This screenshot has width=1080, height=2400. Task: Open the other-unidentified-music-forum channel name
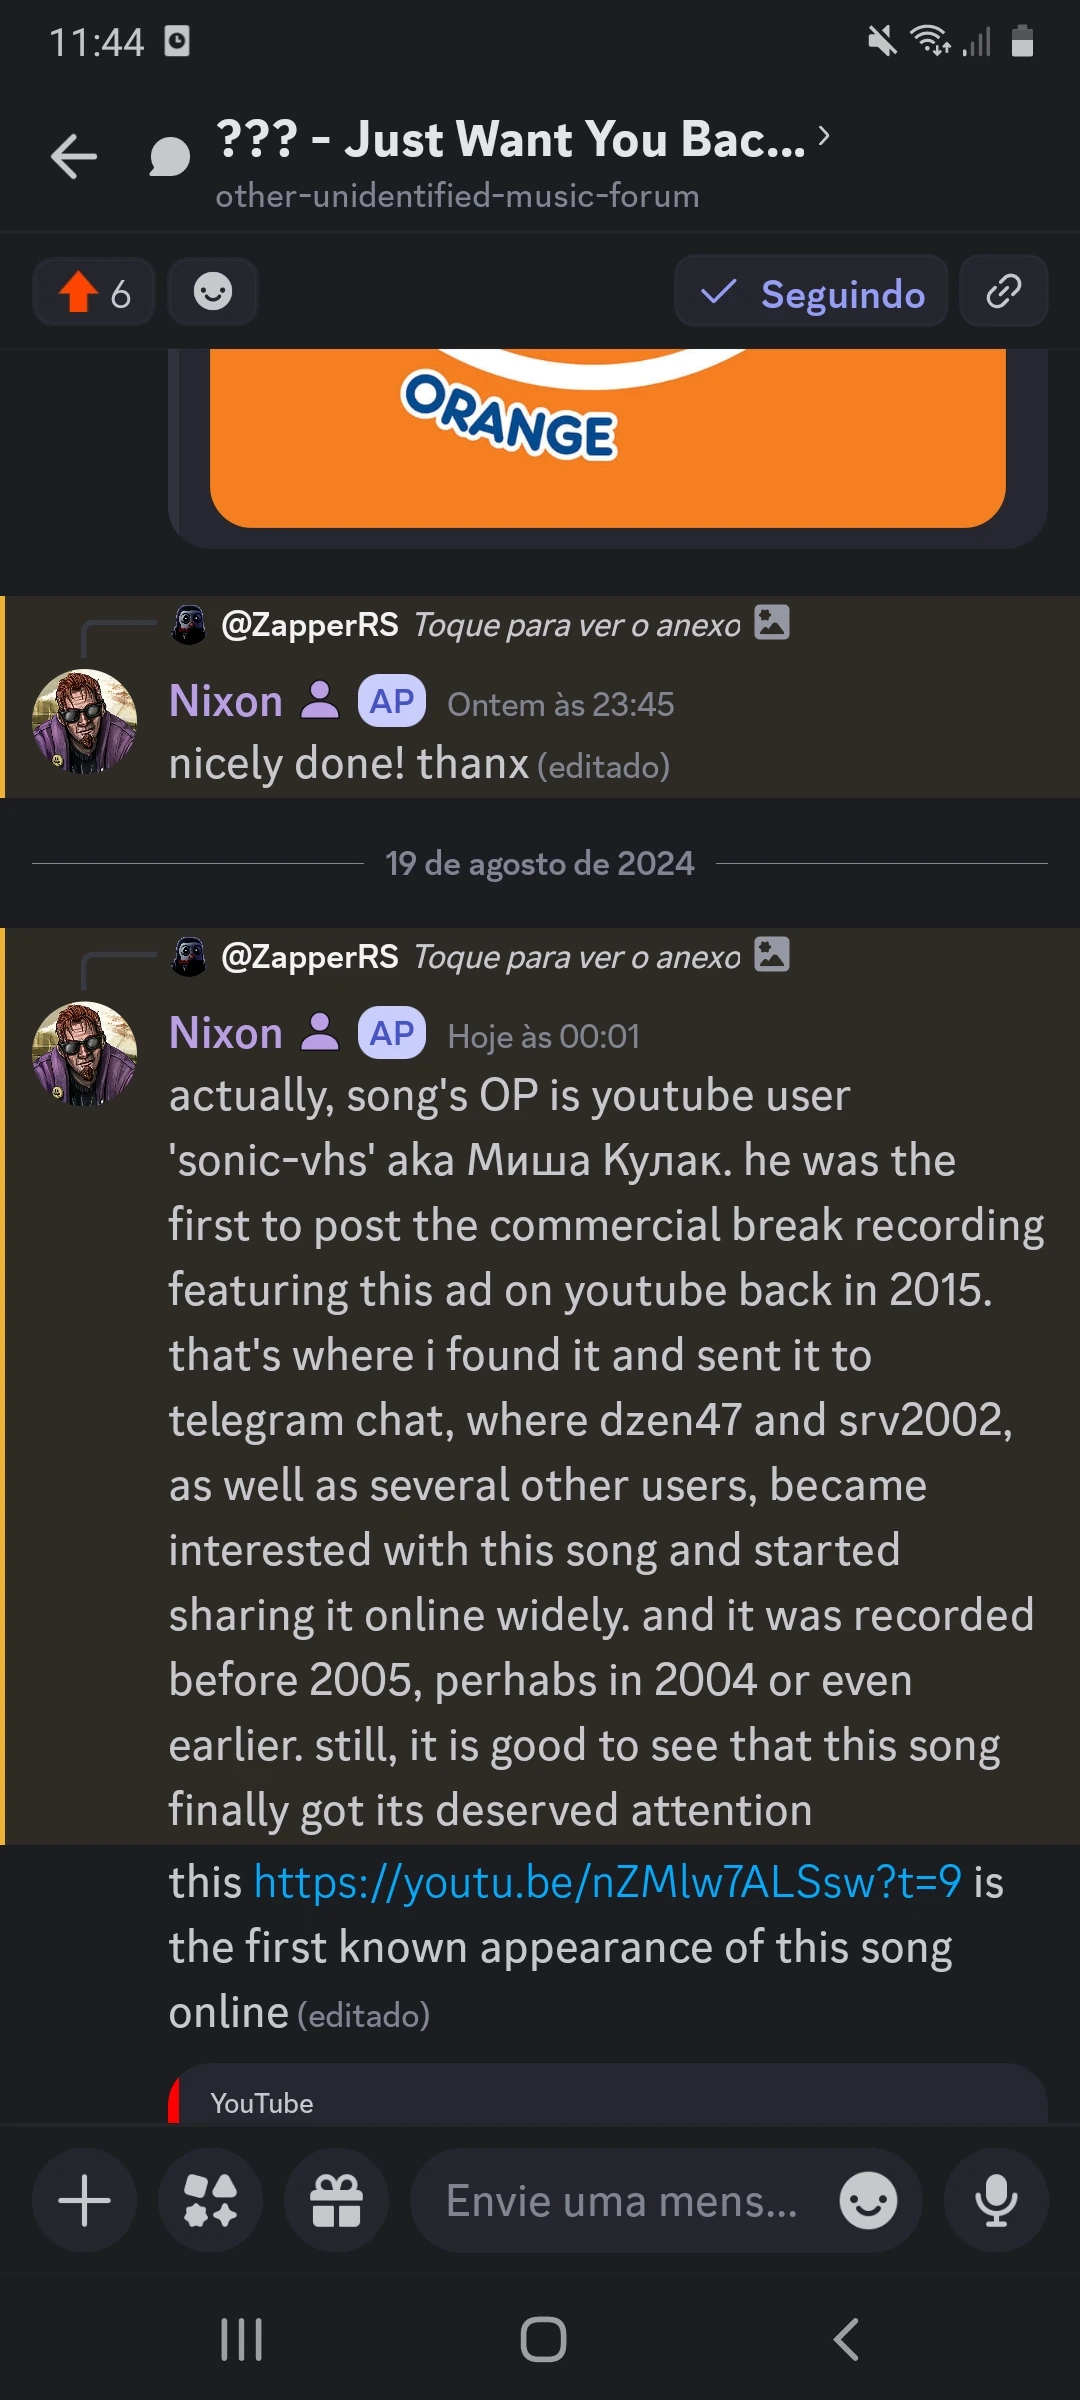458,196
